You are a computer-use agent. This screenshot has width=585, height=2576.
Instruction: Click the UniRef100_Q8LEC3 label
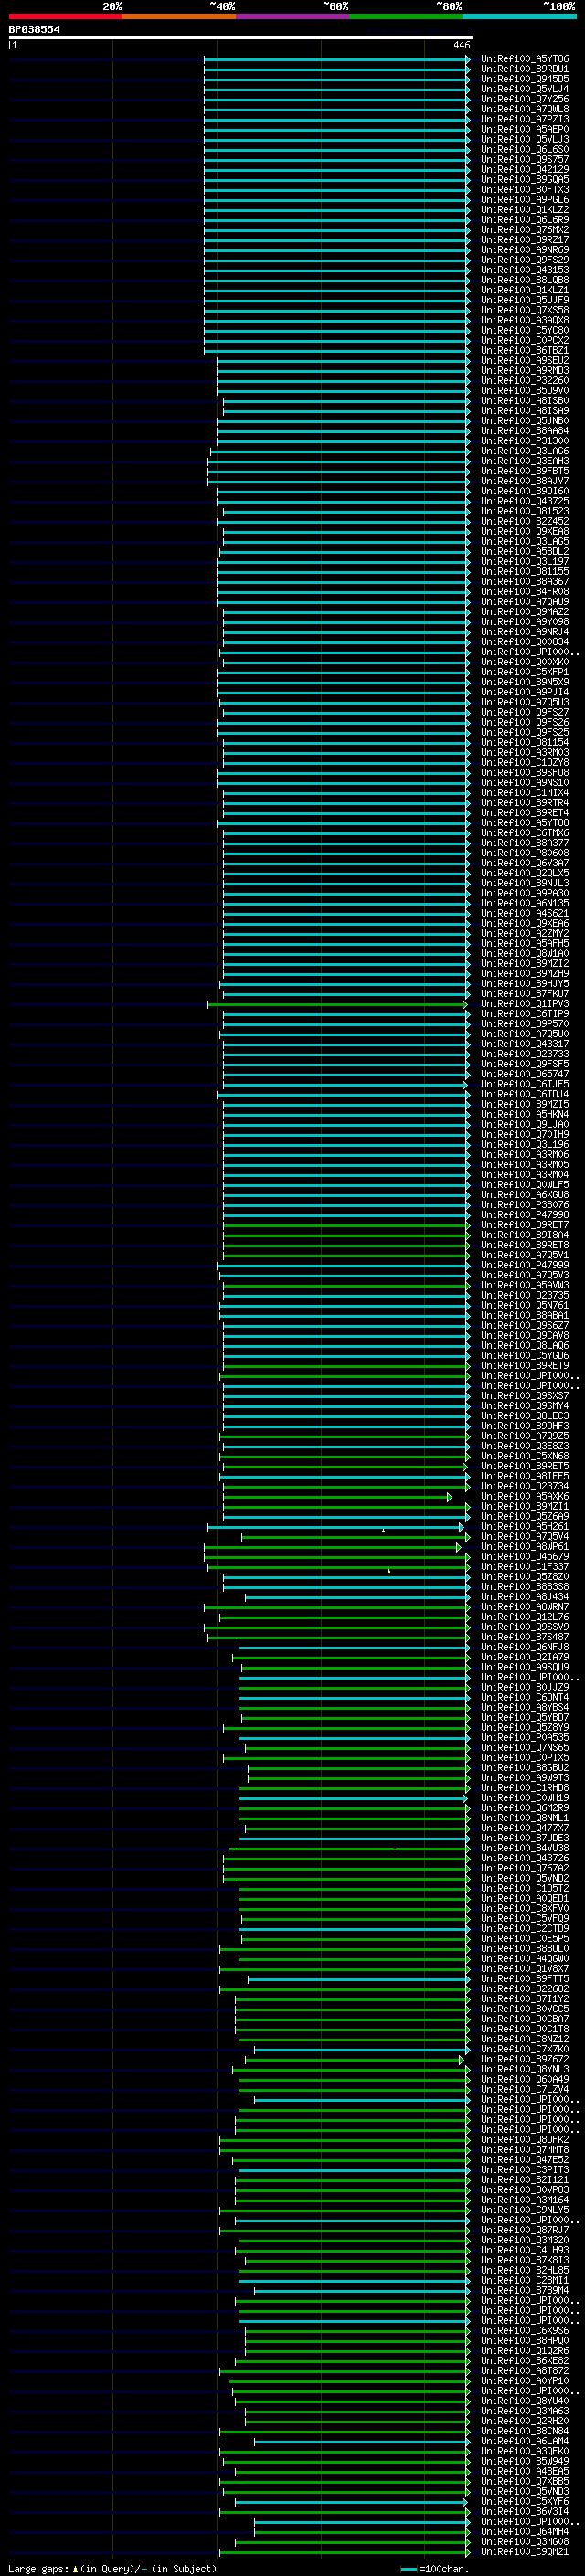tap(525, 1416)
